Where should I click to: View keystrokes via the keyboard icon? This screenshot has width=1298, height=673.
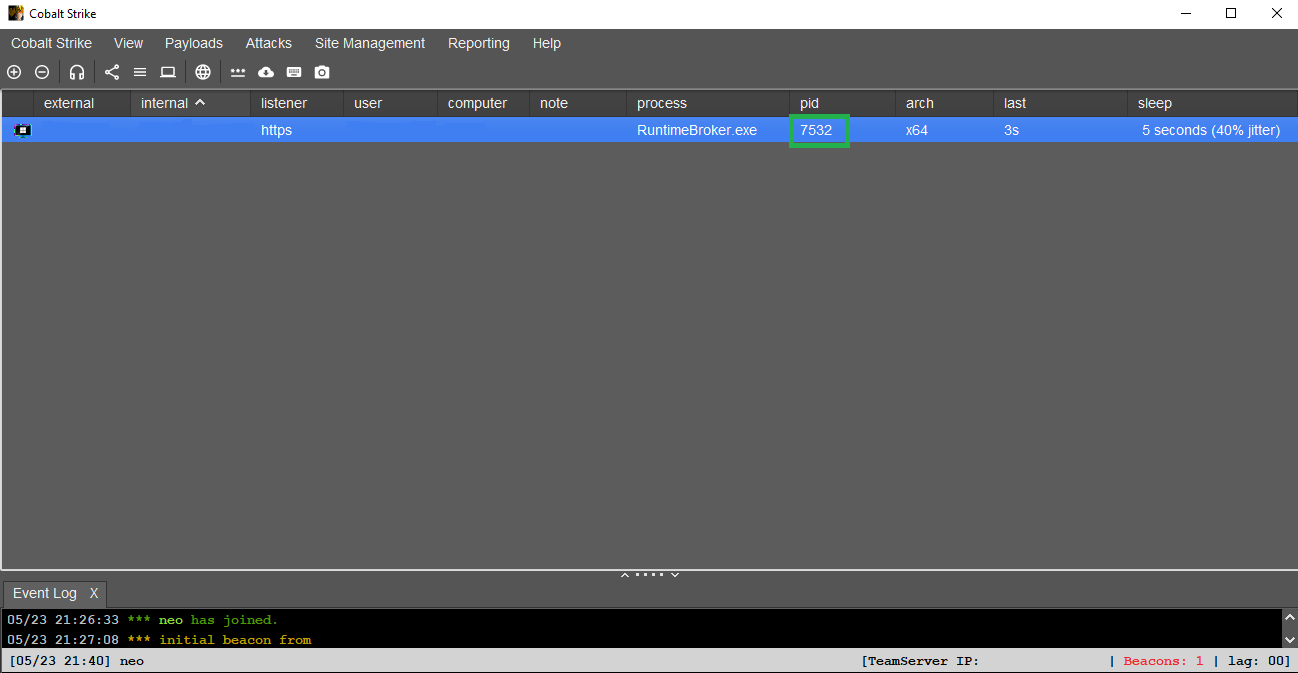[294, 72]
